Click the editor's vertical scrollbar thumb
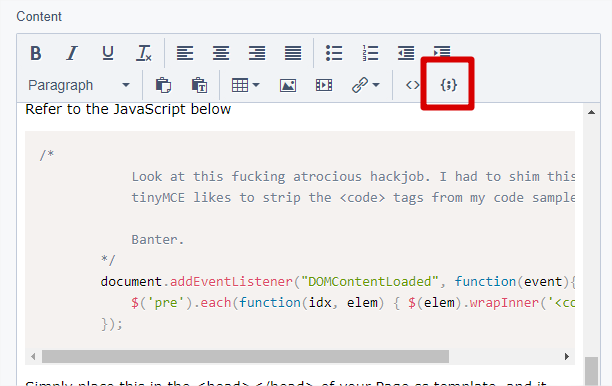 (x=591, y=371)
